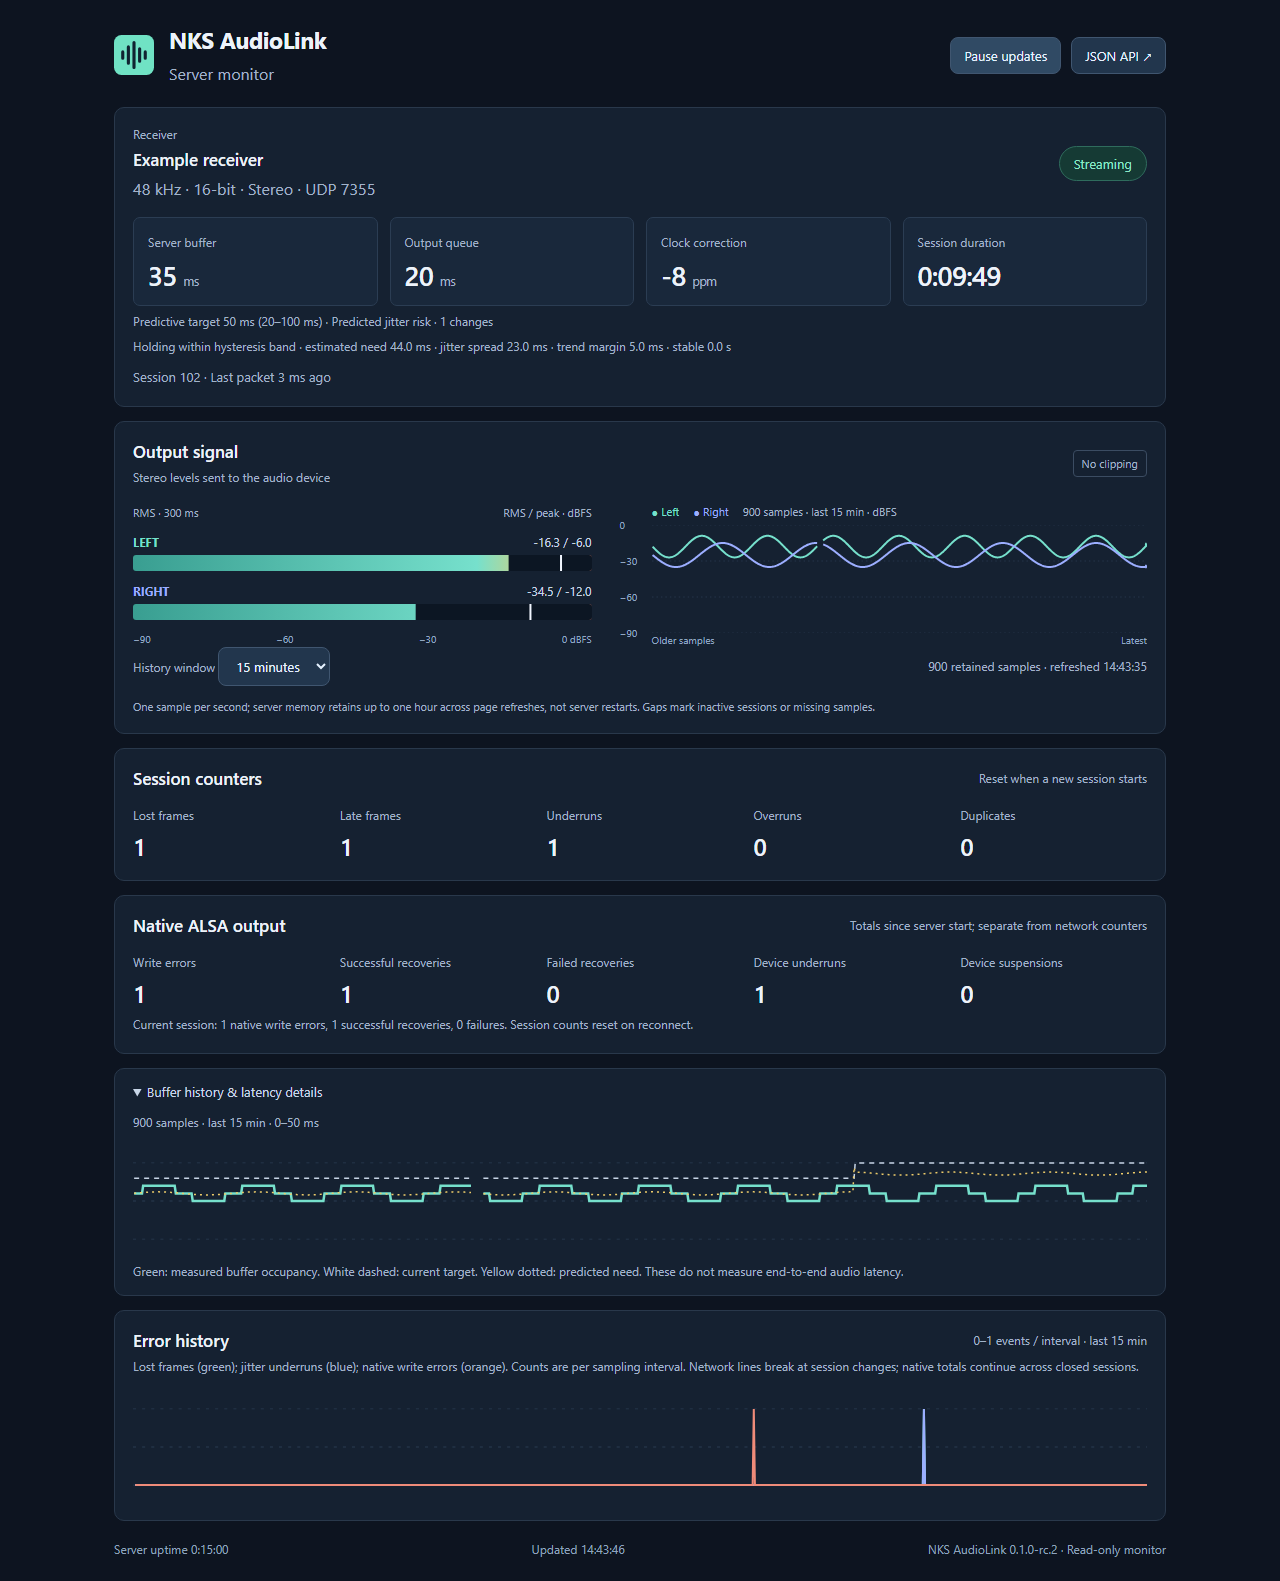The height and width of the screenshot is (1581, 1280).
Task: Click the Successful recoveries value
Action: 346,995
